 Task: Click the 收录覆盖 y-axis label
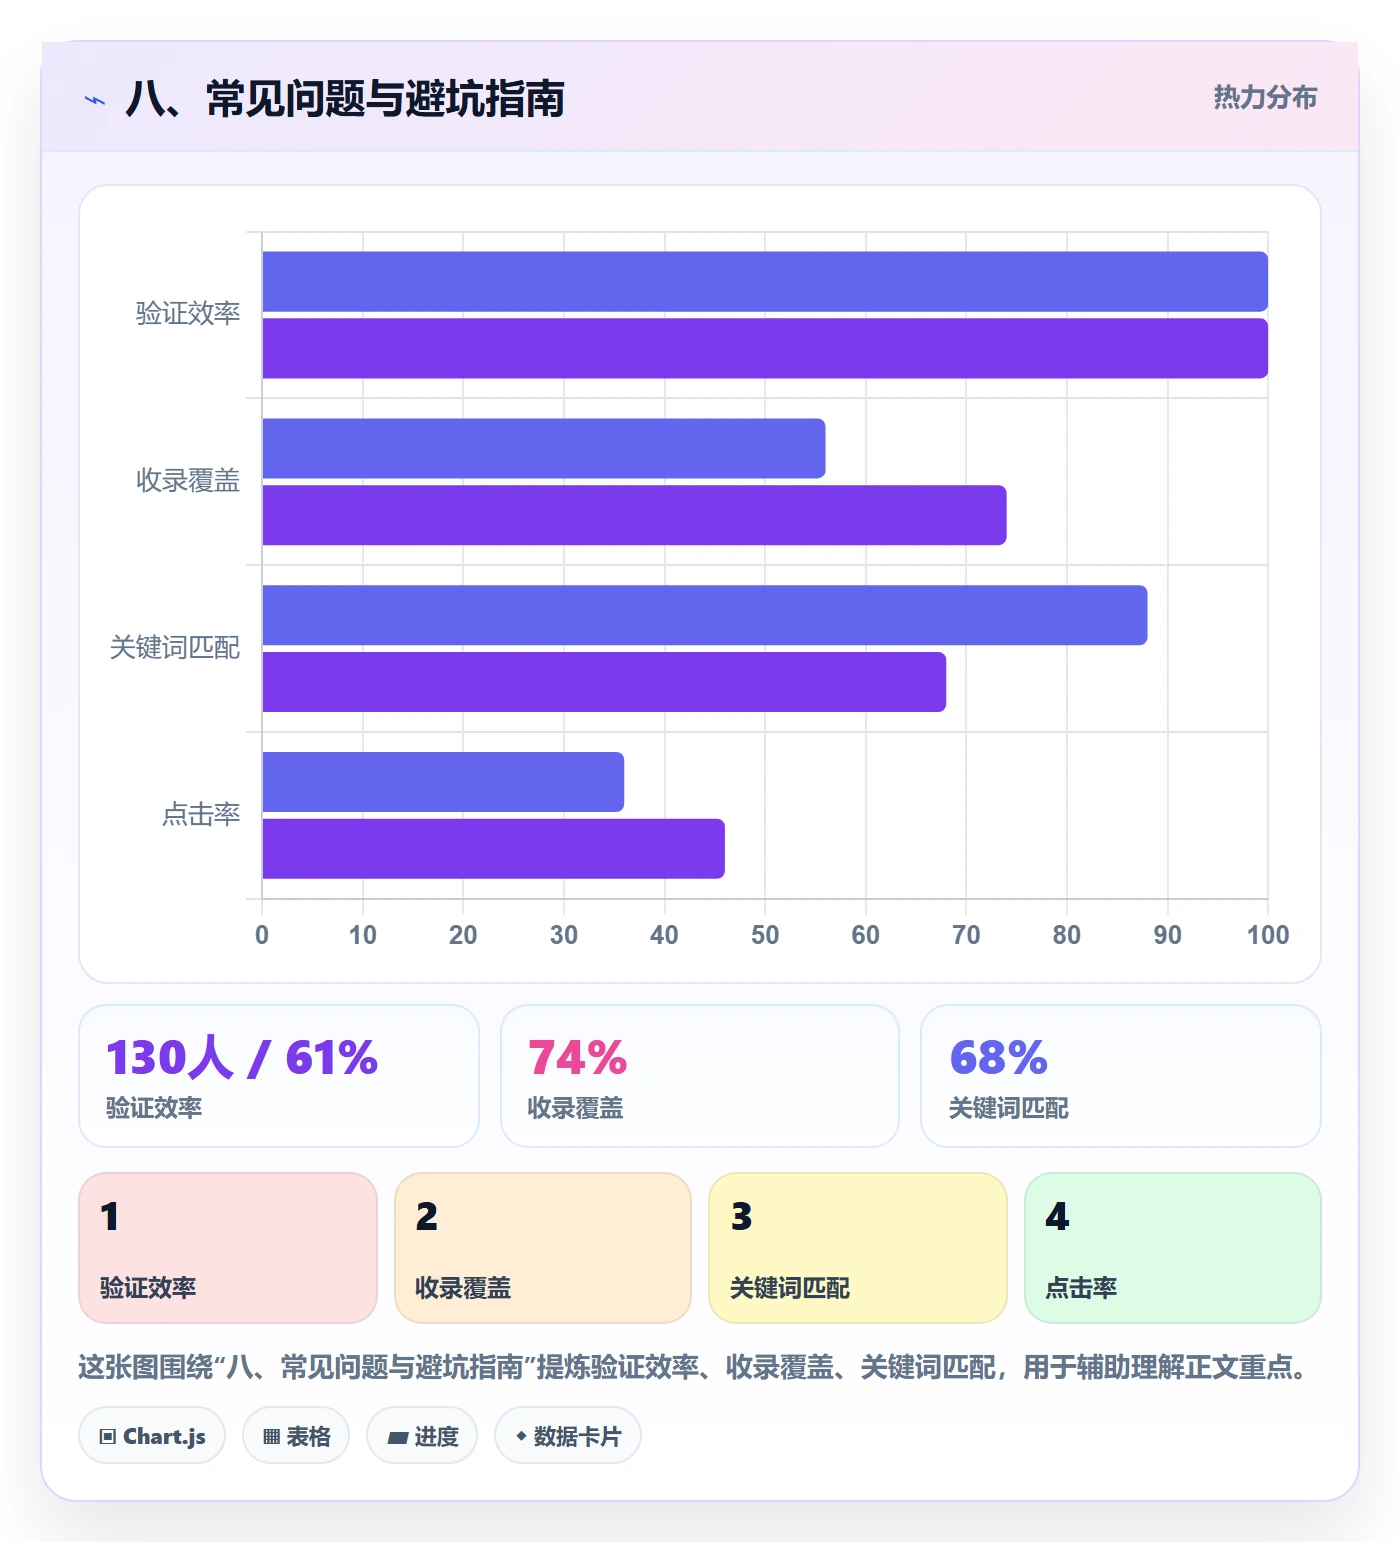(188, 481)
